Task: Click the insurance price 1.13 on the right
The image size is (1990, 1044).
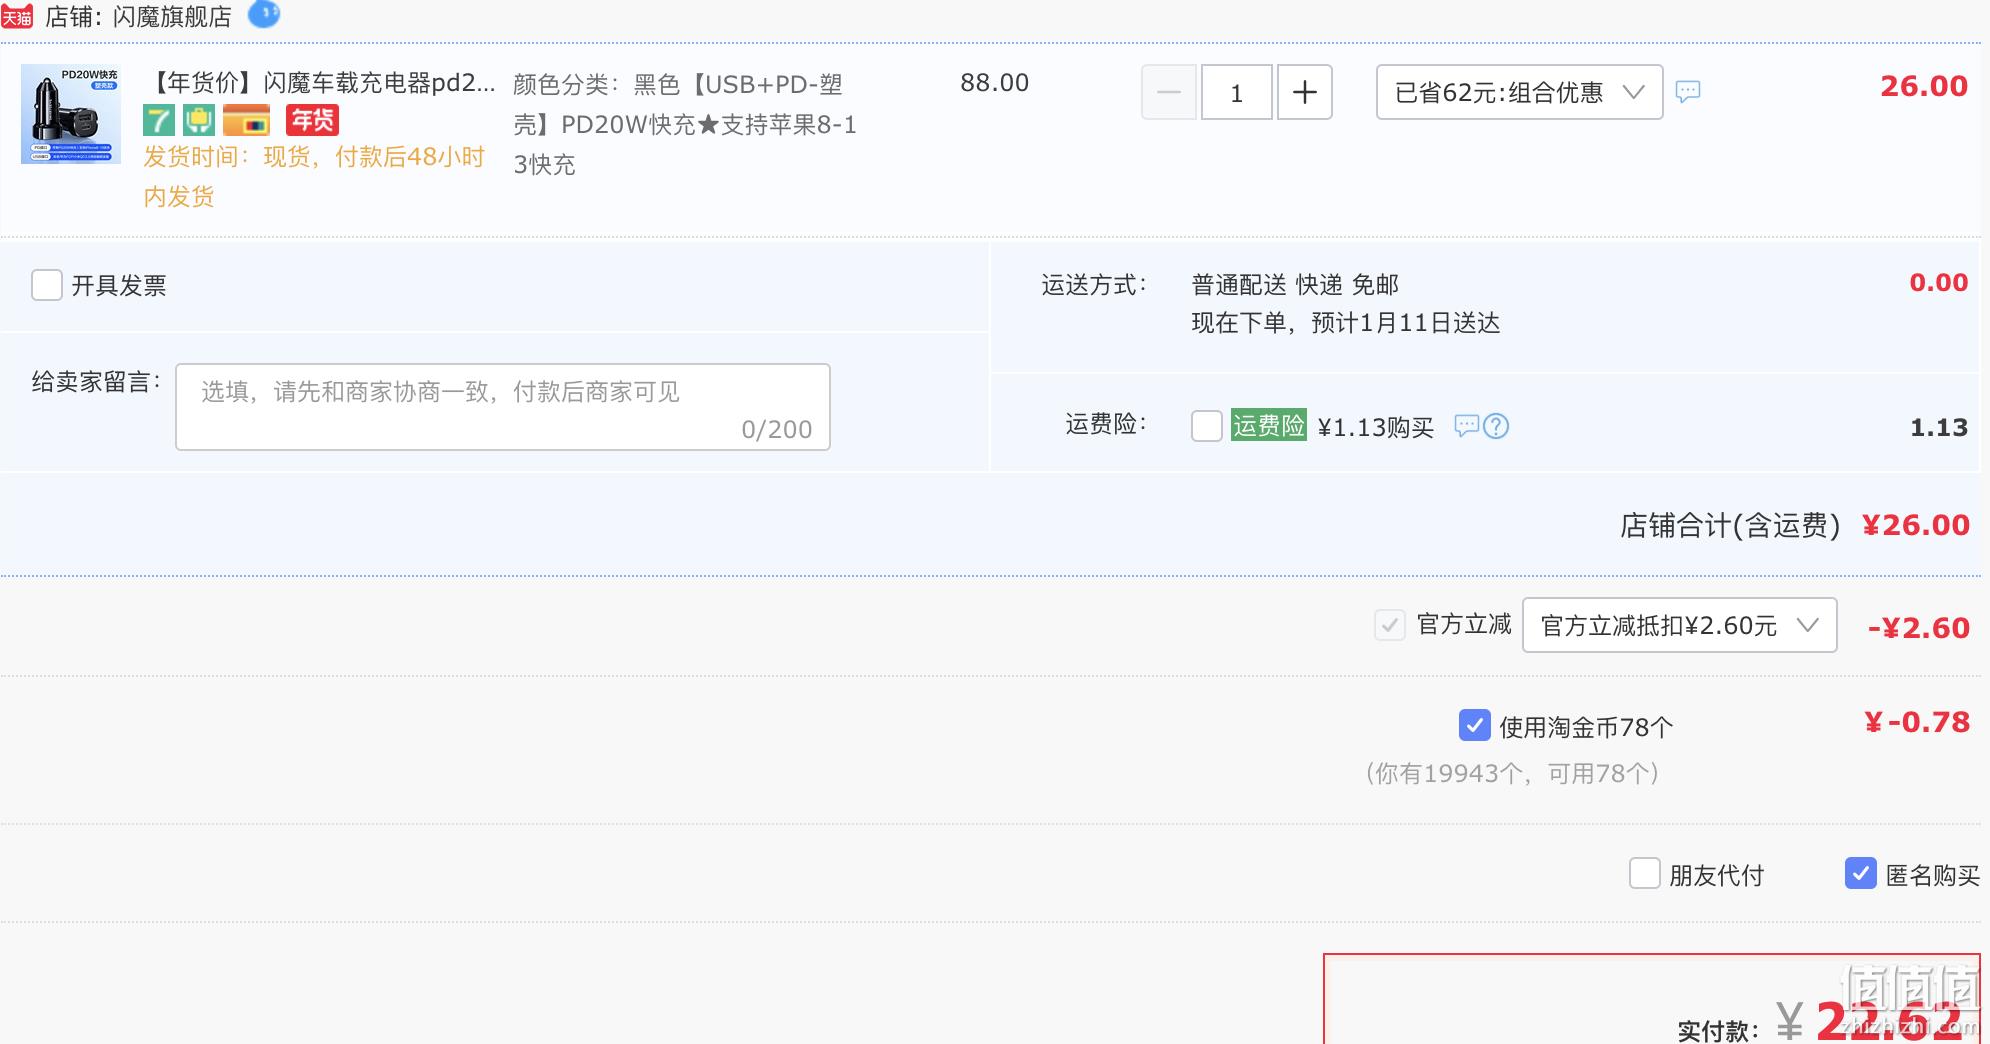Action: 1939,428
